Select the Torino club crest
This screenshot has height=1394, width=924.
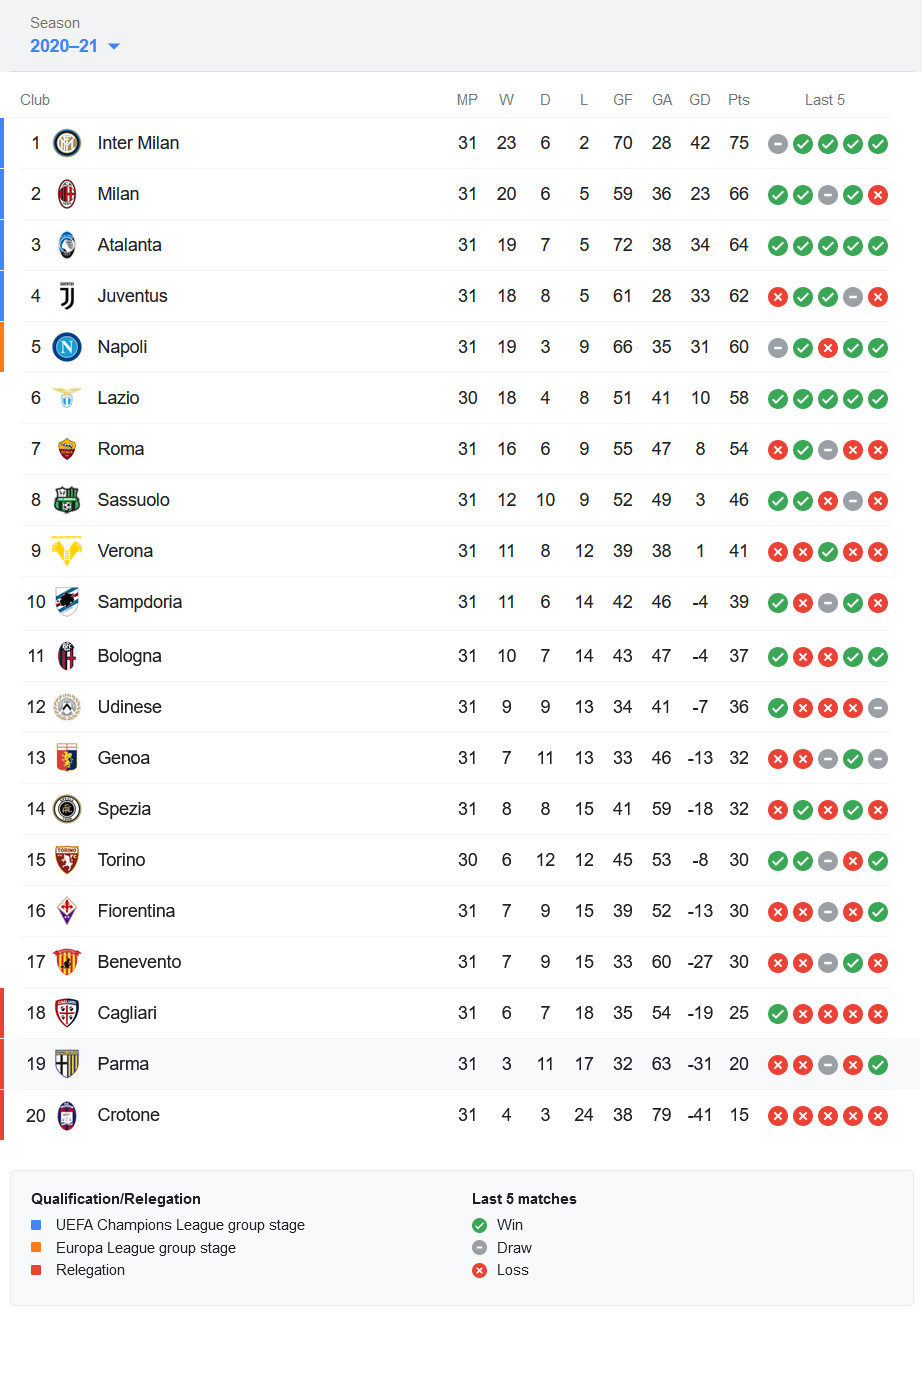pos(67,860)
